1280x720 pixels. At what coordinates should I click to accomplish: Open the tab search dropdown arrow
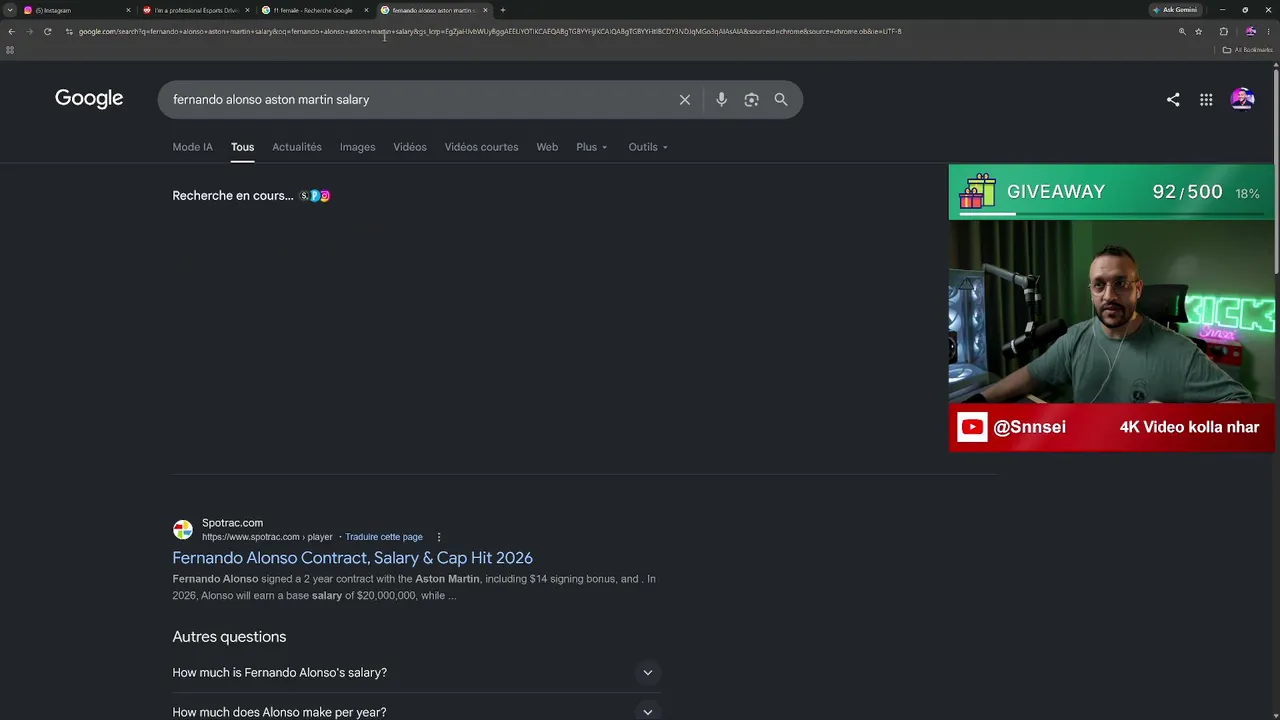(10, 10)
